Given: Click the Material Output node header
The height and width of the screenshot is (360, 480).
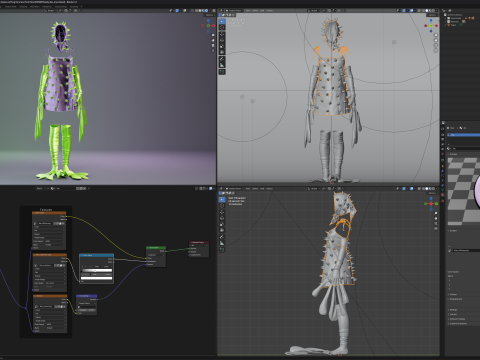Looking at the screenshot, I should click(199, 242).
